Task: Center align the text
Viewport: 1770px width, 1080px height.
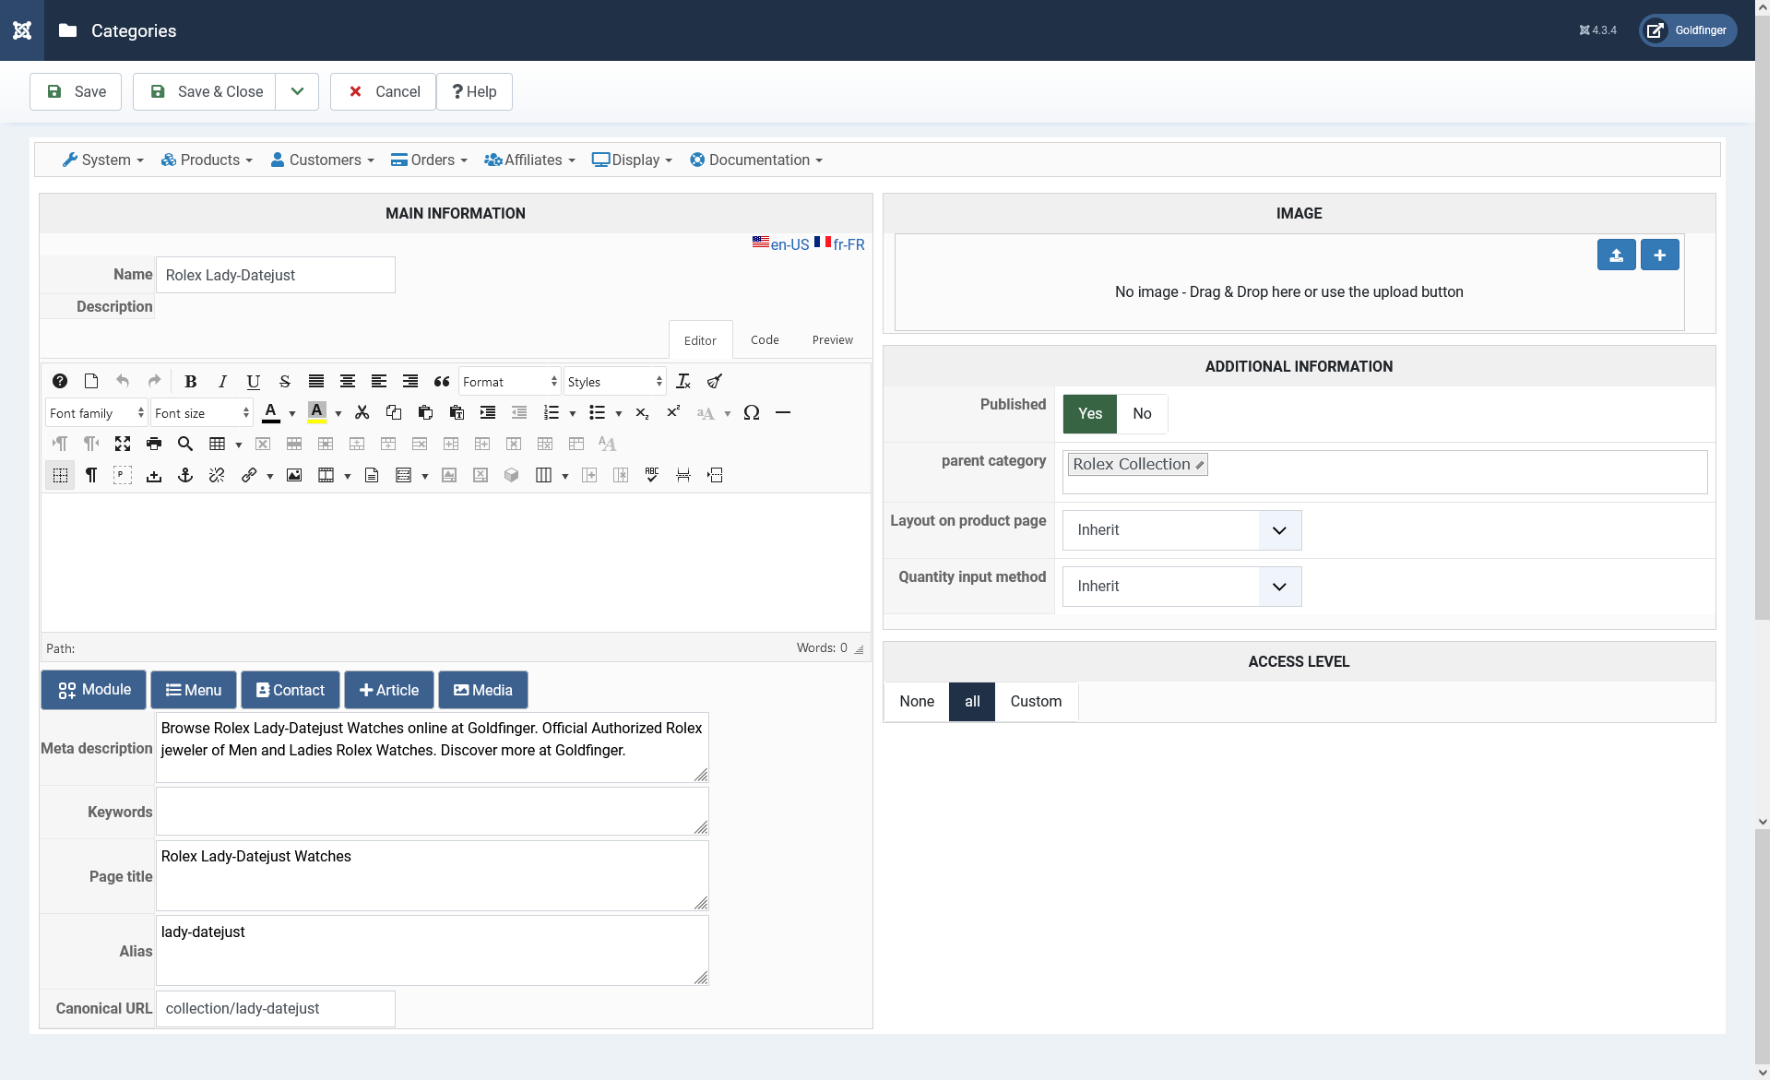Action: (x=347, y=381)
